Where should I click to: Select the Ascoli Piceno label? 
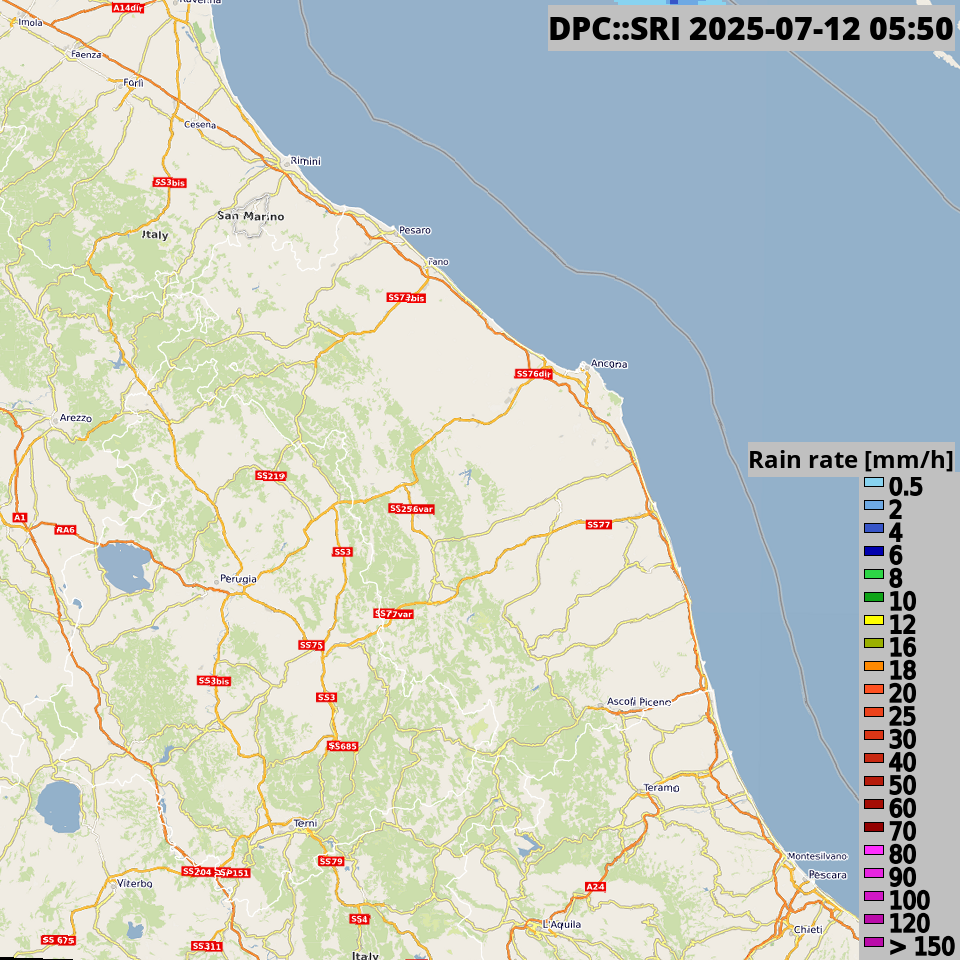(x=639, y=702)
